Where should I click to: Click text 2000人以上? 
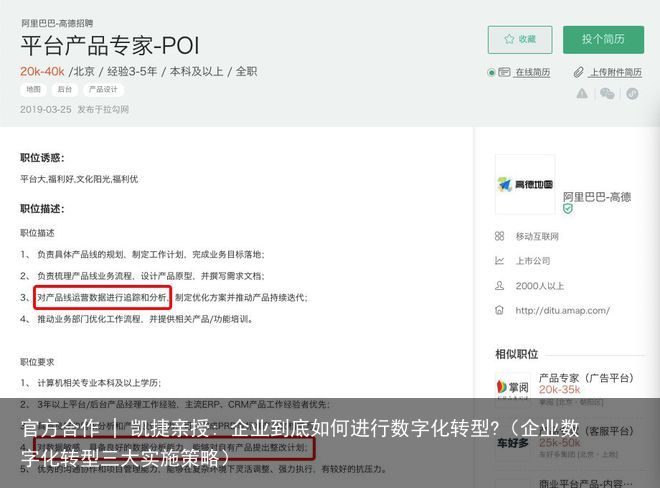pyautogui.click(x=540, y=286)
